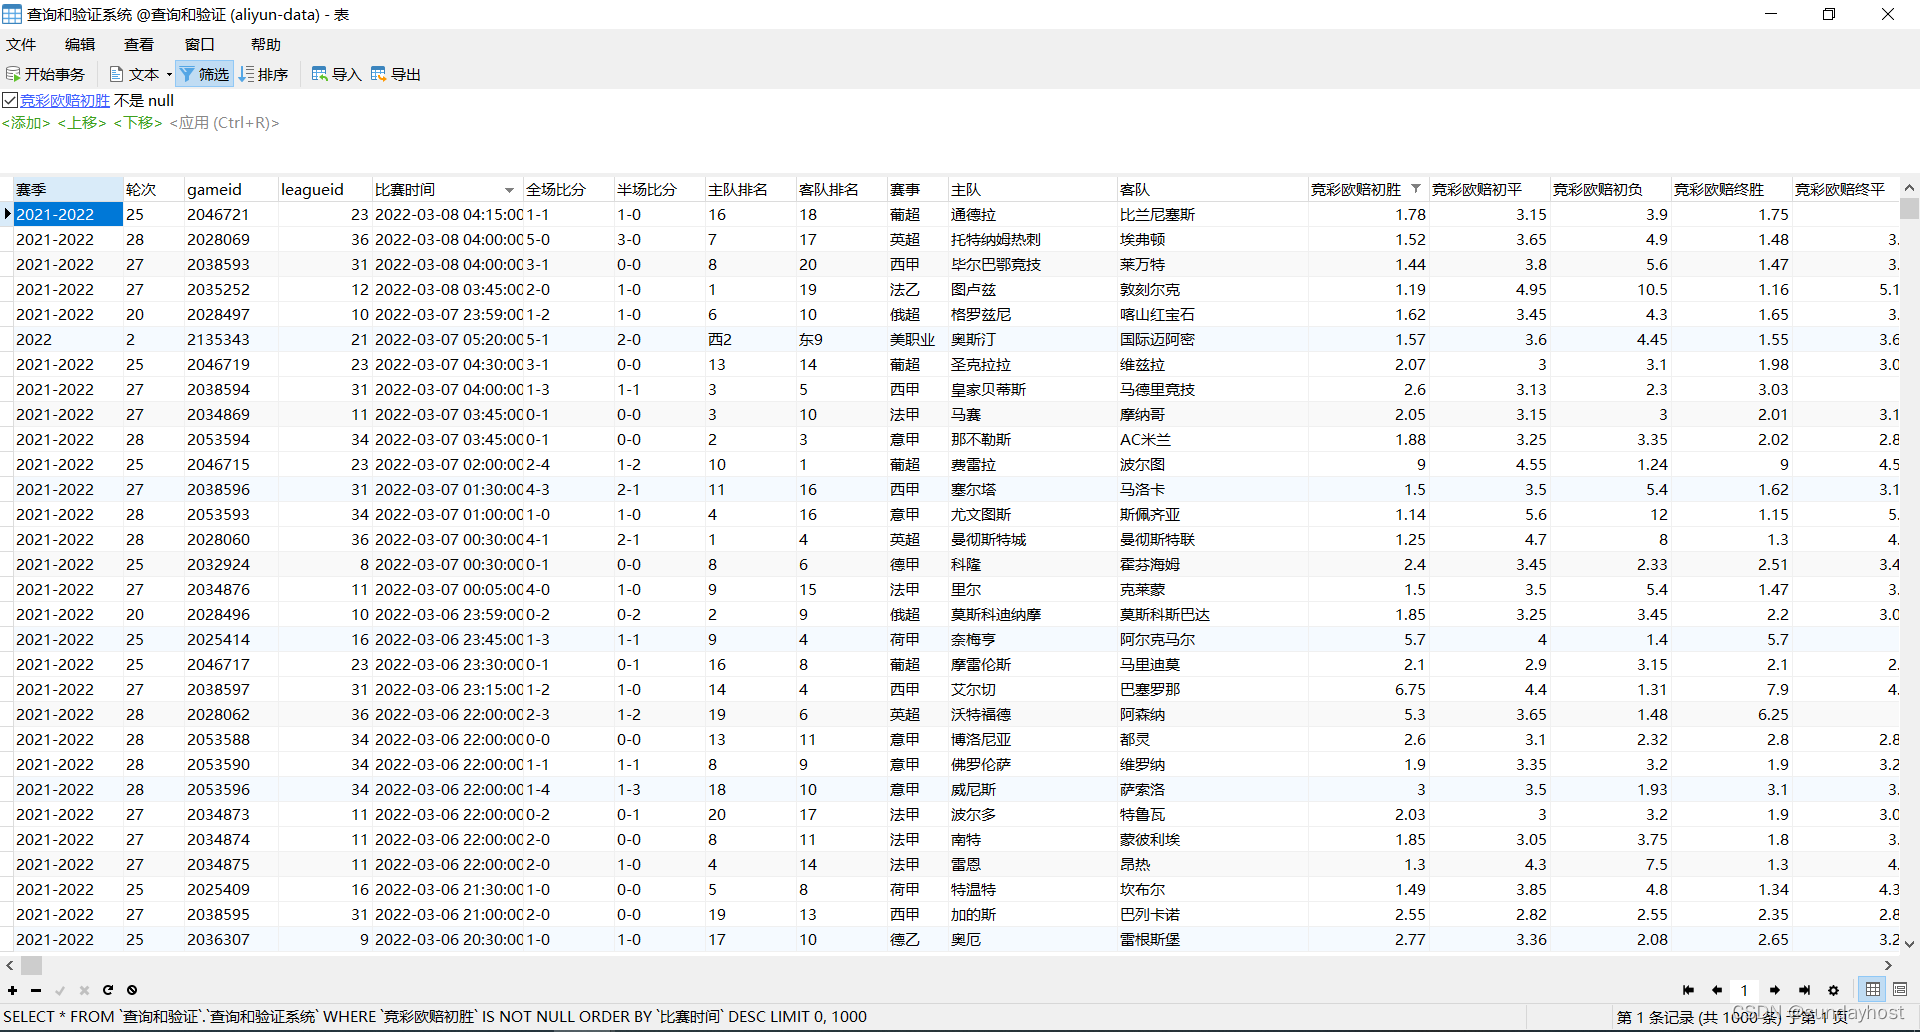This screenshot has height=1032, width=1920.
Task: Toggle the 筛选 filter button
Action: 205,74
